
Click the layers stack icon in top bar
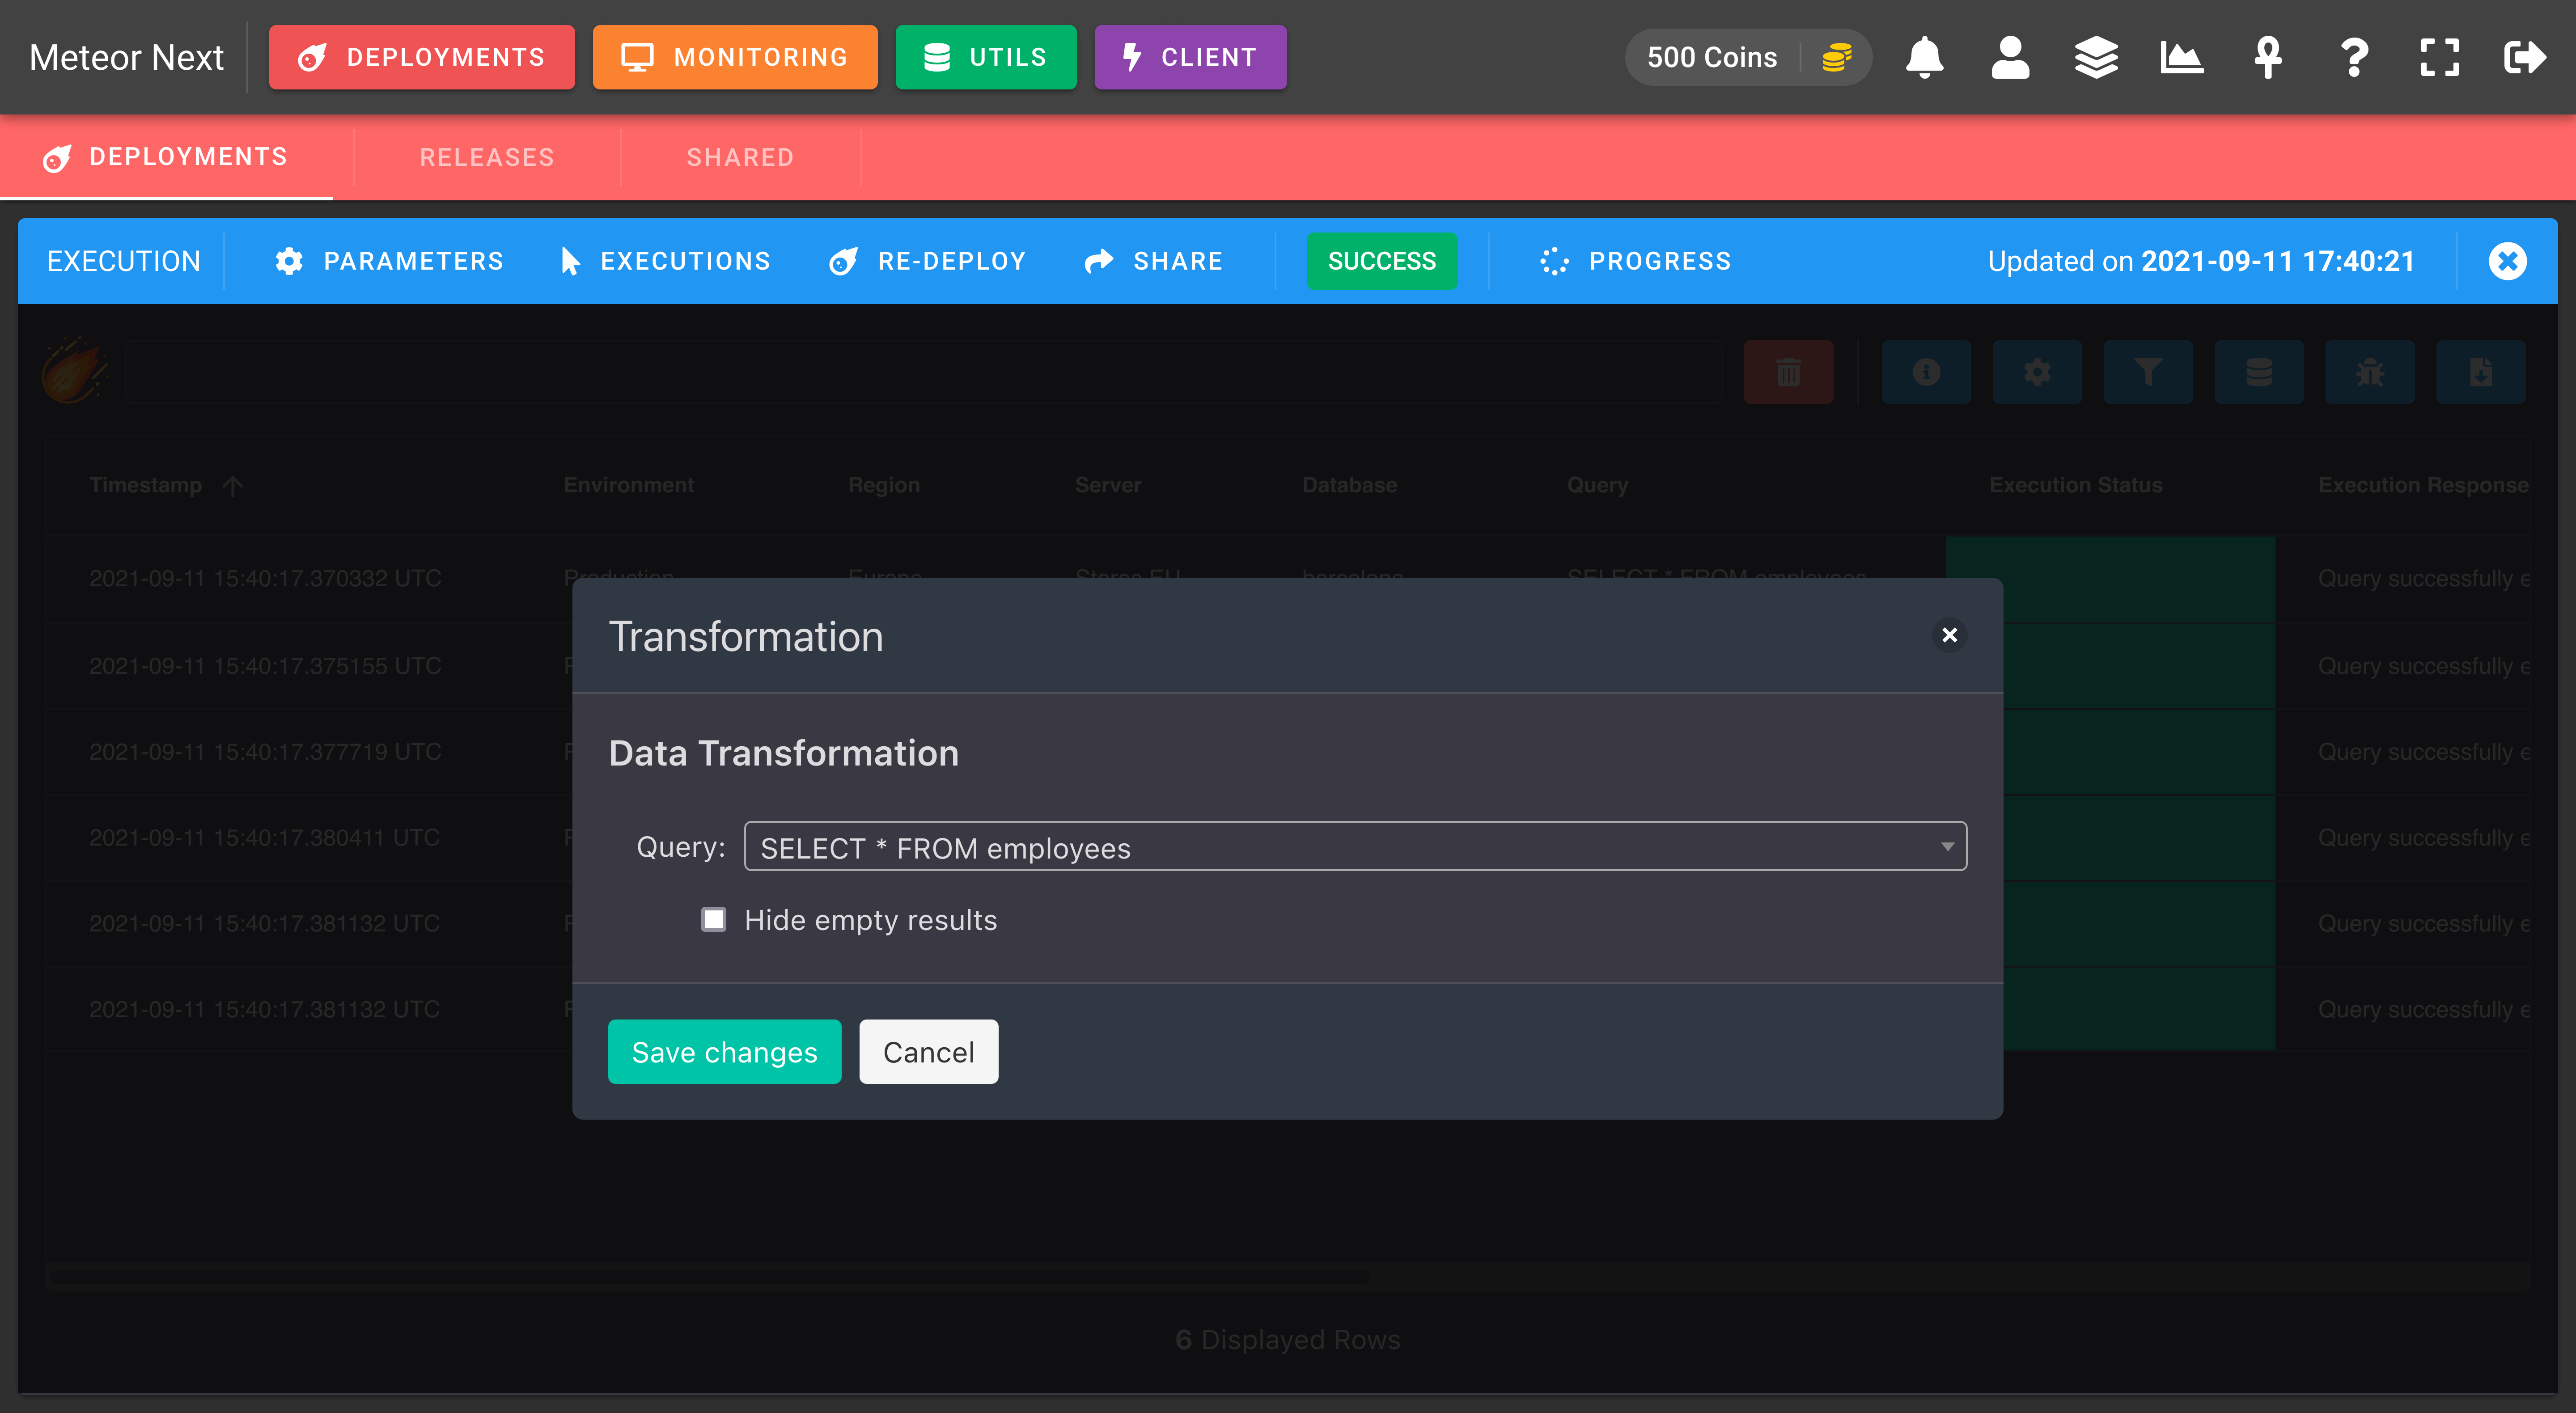(x=2096, y=58)
